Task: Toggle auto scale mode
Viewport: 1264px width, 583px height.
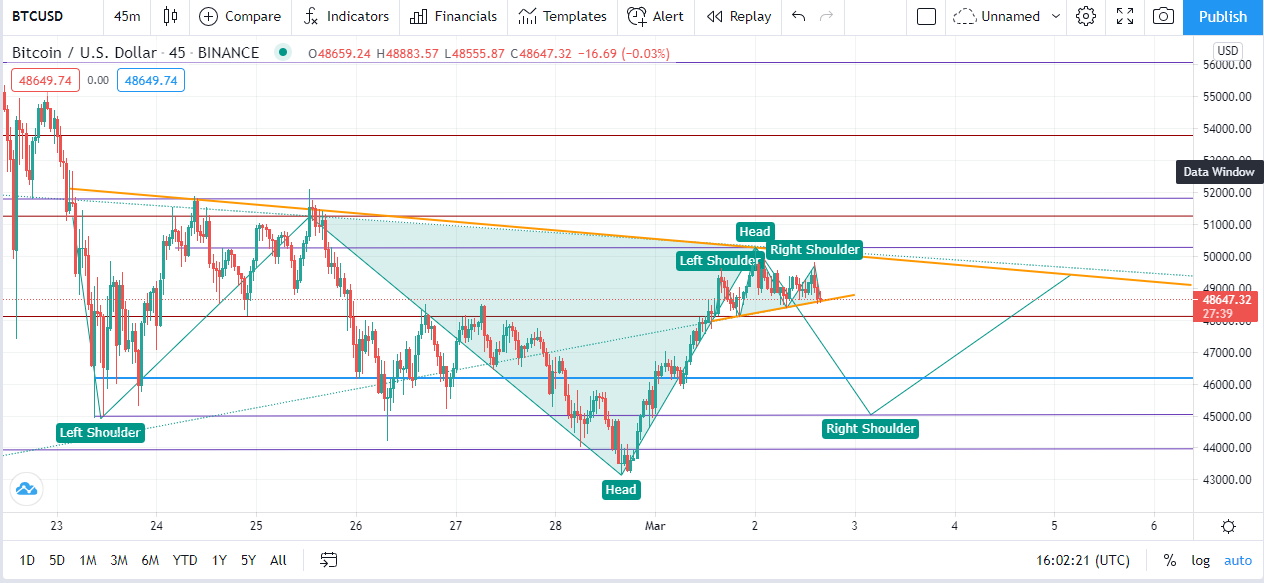Action: coord(1238,560)
